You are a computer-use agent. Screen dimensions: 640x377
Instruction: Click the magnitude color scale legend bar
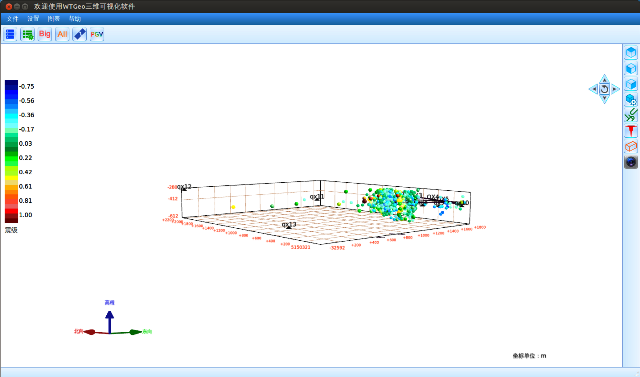pos(11,151)
